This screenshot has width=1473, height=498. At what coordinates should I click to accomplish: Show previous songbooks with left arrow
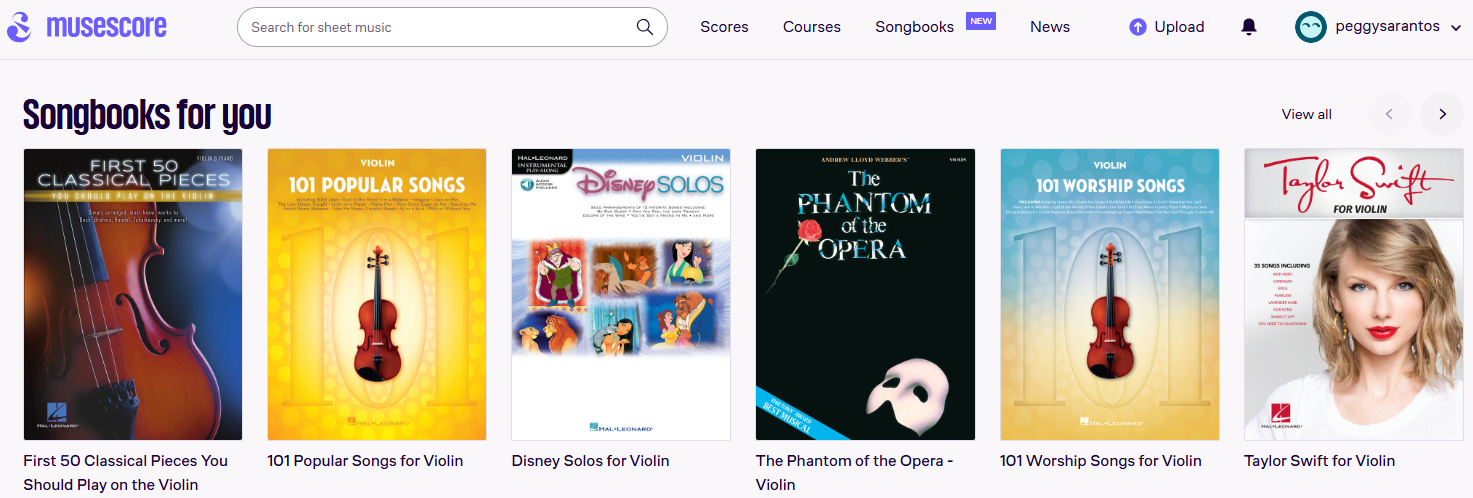[1389, 114]
